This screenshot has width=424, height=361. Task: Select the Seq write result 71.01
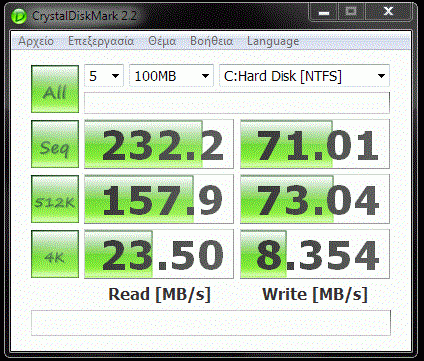point(315,144)
